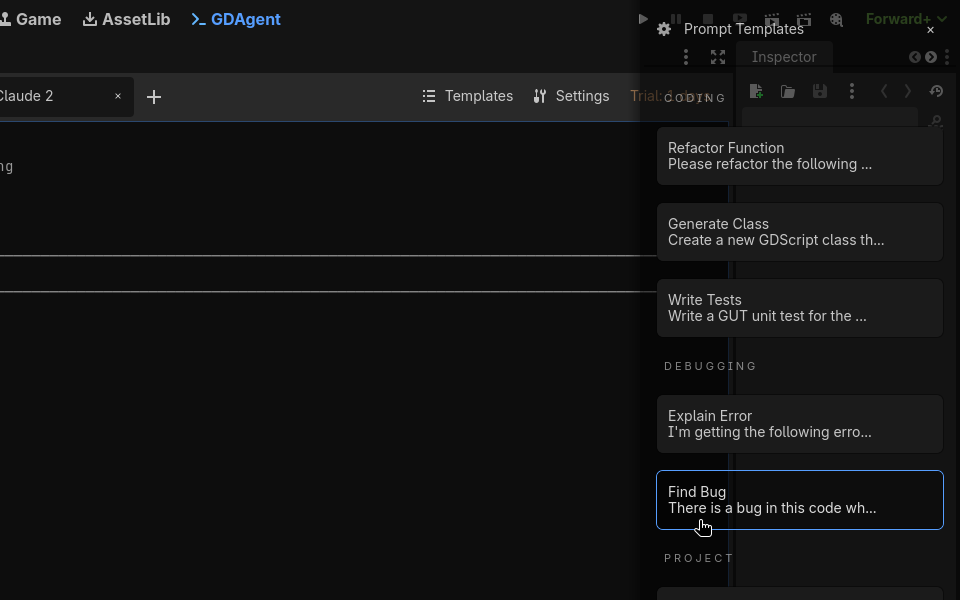Click the Inspector load resource folder icon
Screen dimensions: 960x600
[x=788, y=91]
